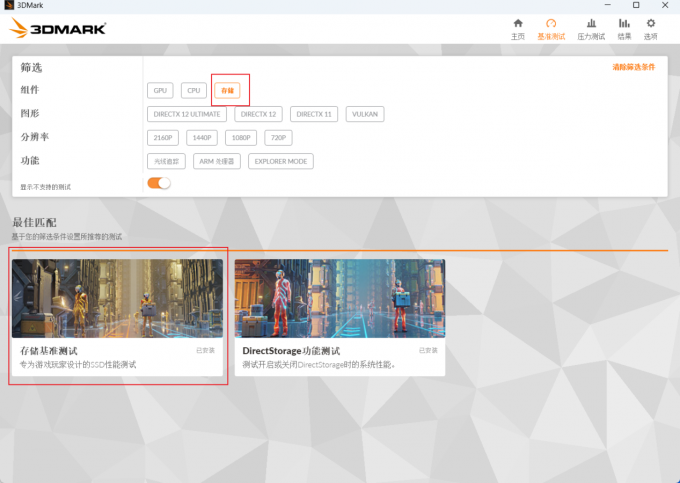Click 已安装 label on DirectStorage card
The image size is (680, 483).
coord(428,350)
